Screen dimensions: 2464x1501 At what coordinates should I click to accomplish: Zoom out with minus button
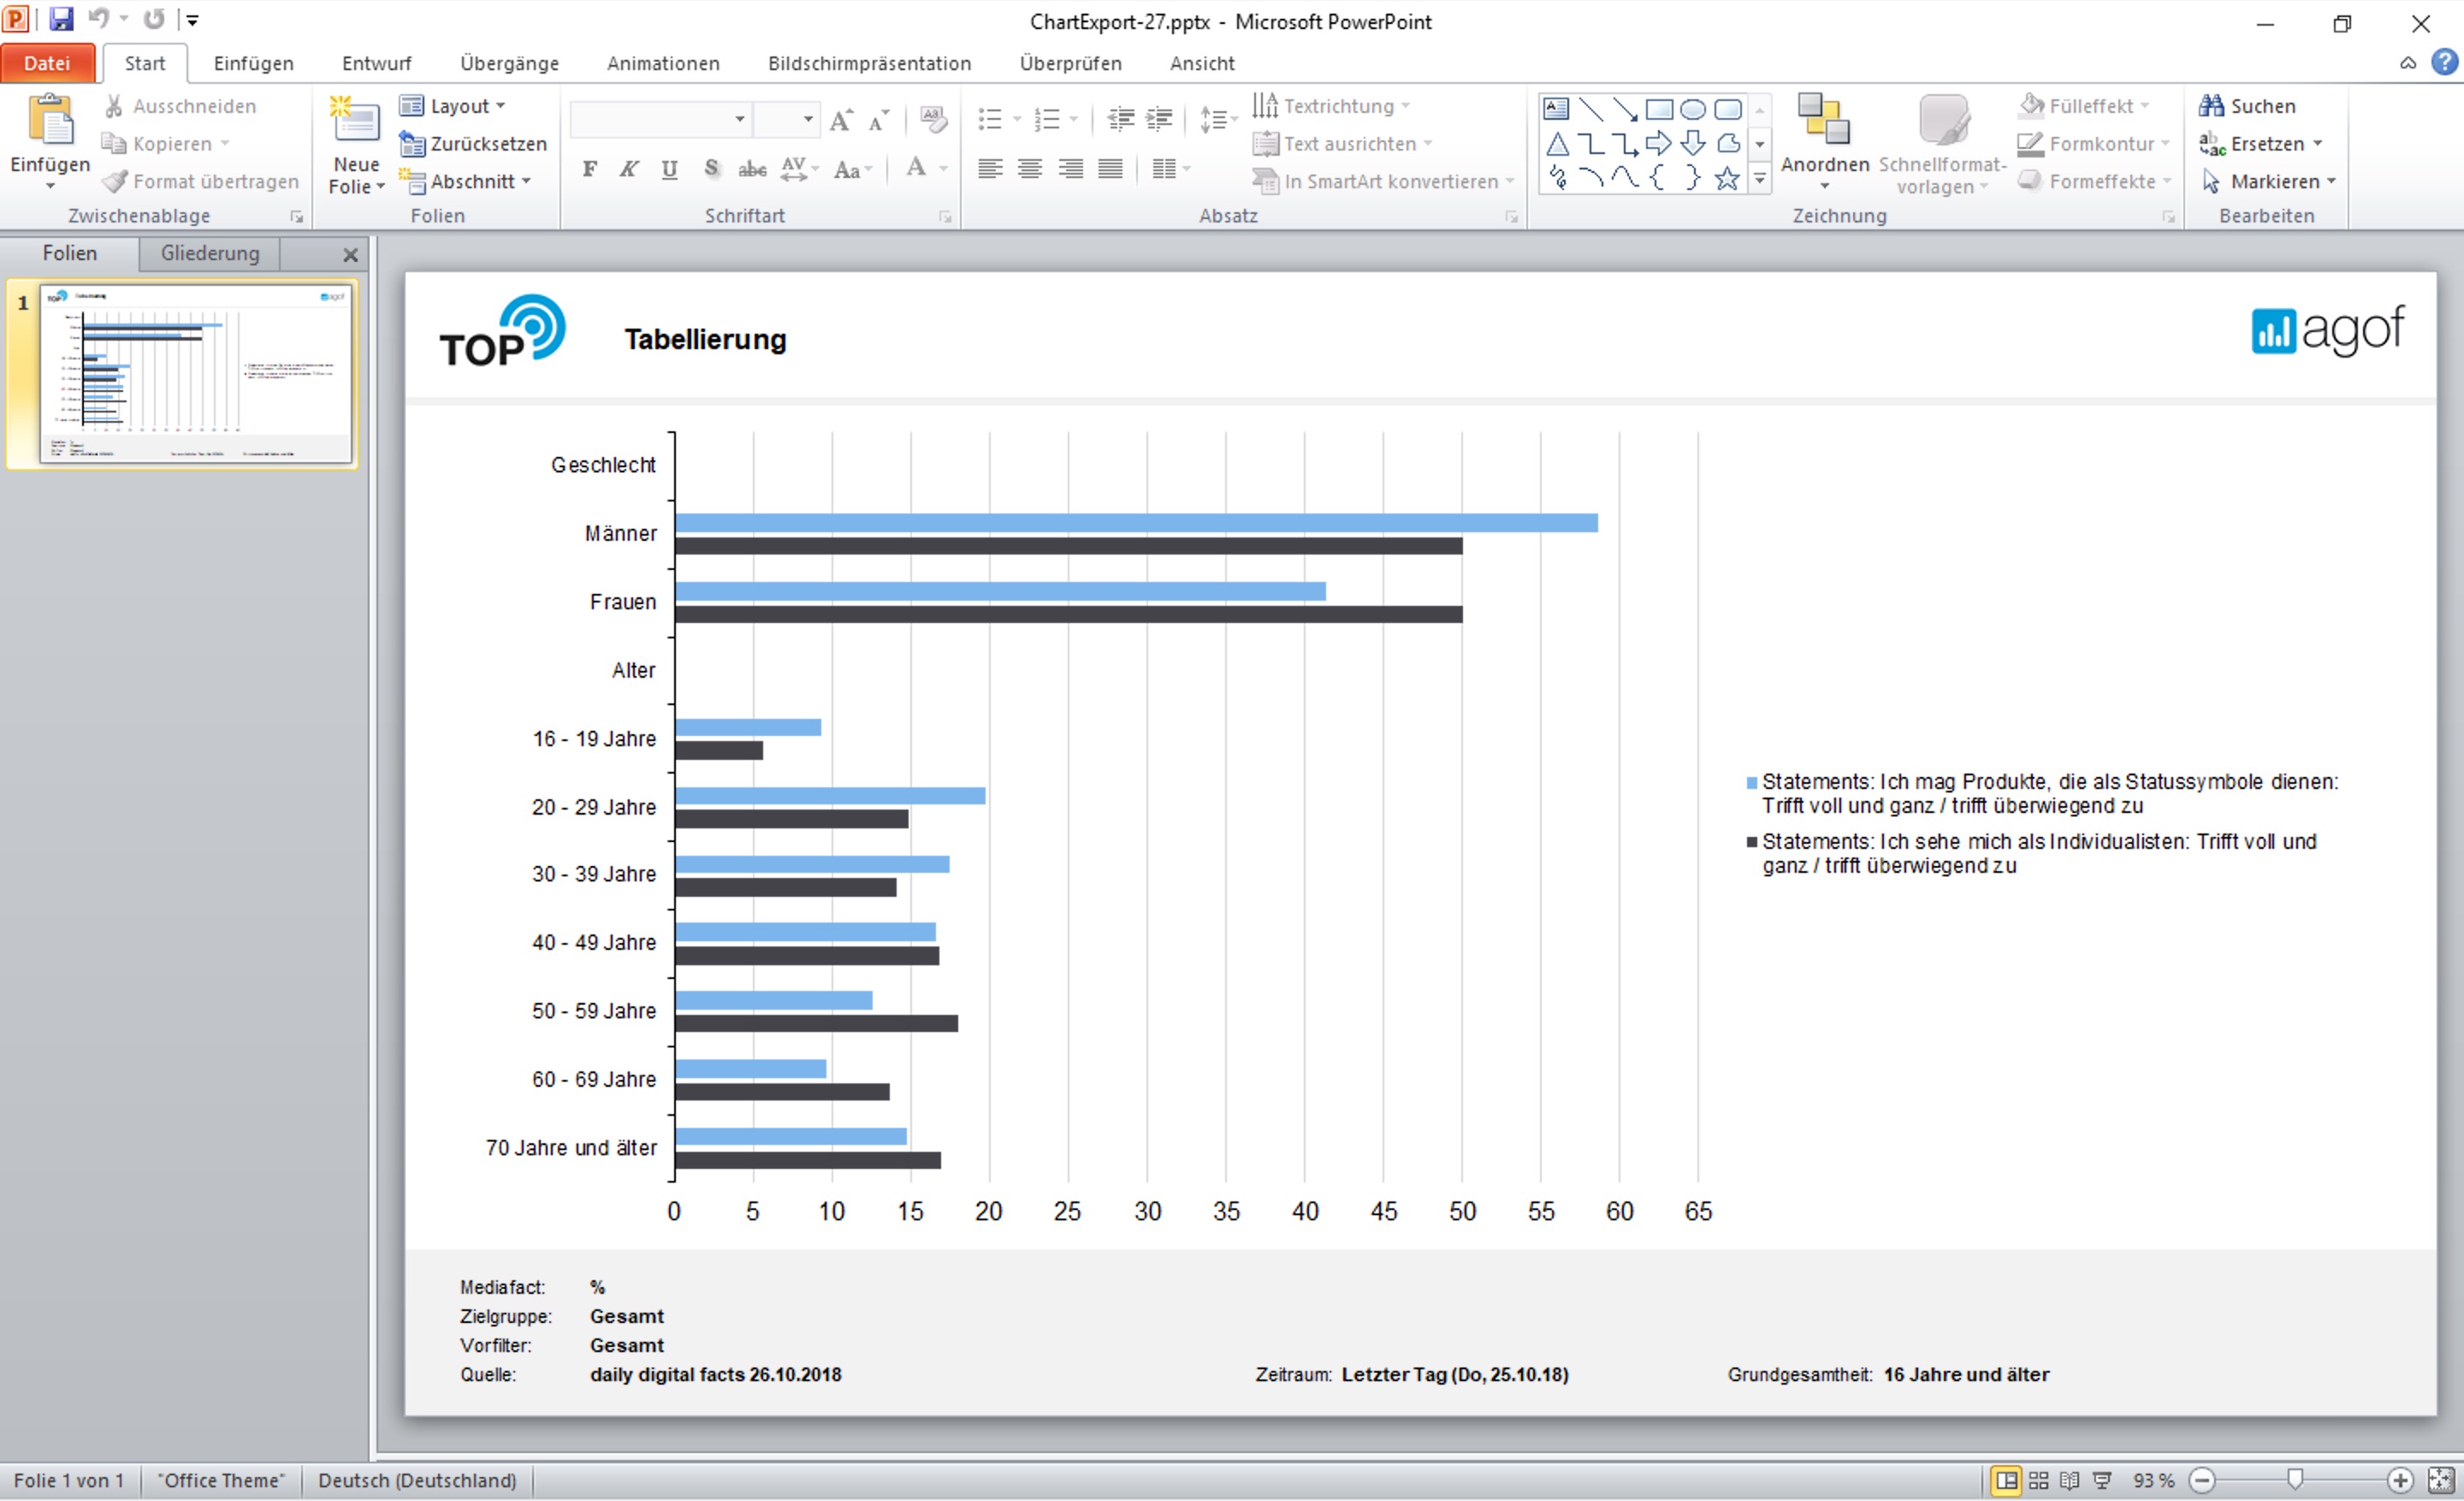(2202, 1481)
